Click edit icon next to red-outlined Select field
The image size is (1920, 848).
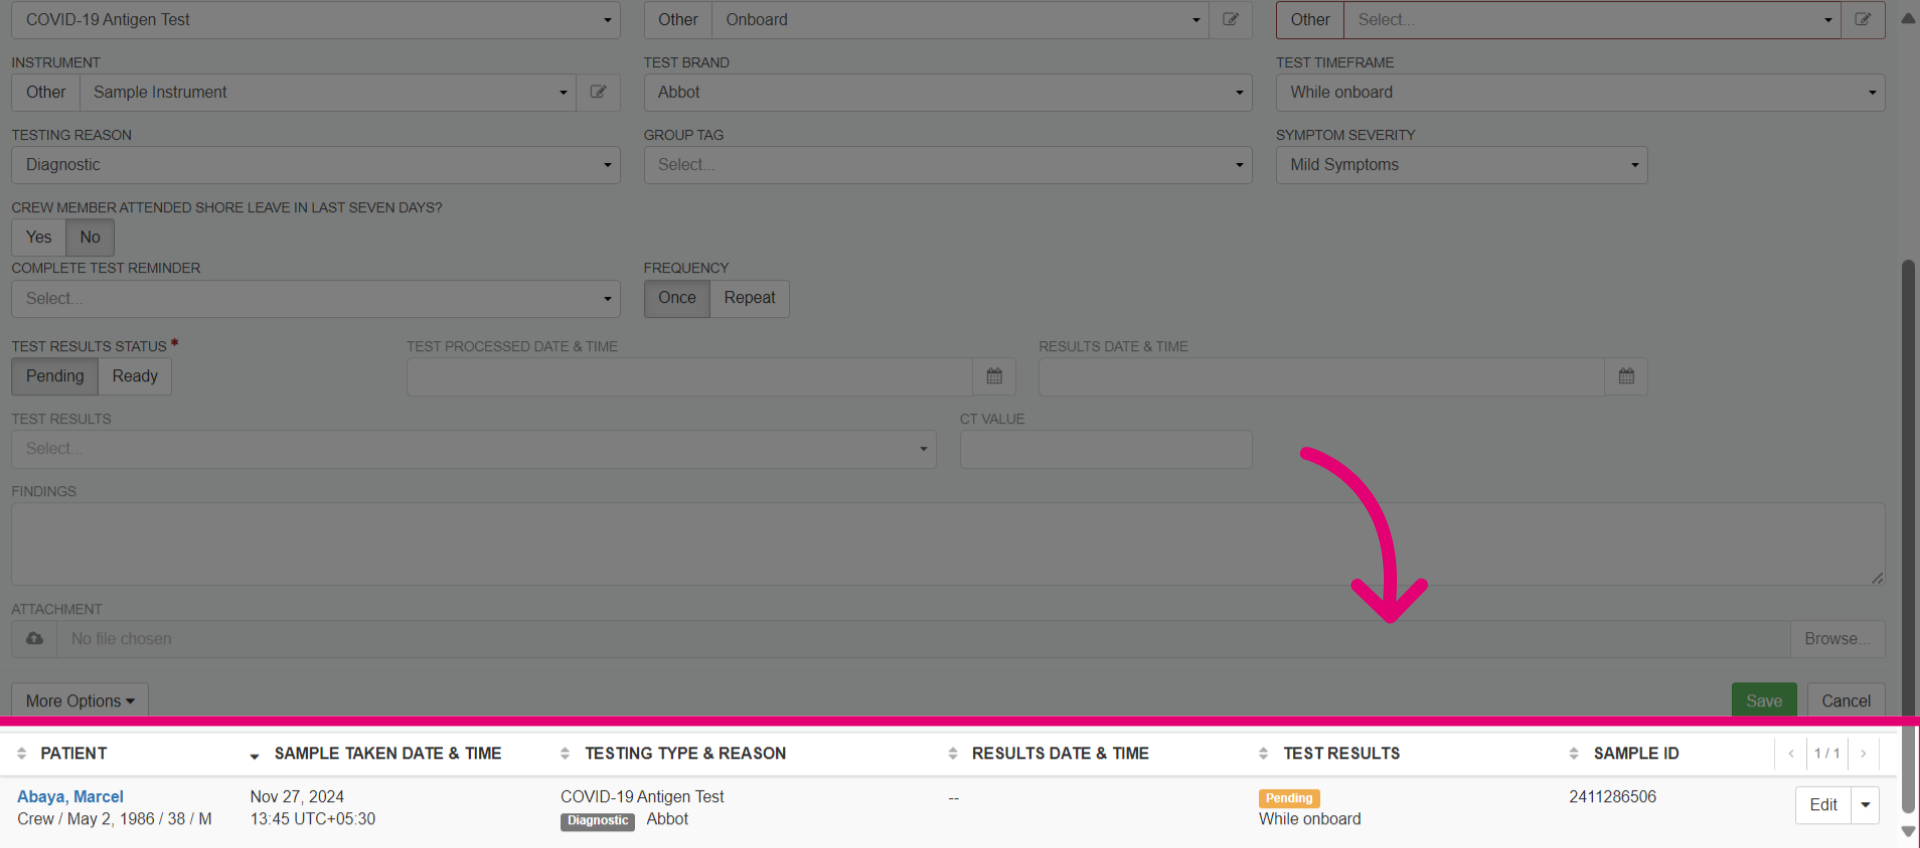pyautogui.click(x=1863, y=20)
